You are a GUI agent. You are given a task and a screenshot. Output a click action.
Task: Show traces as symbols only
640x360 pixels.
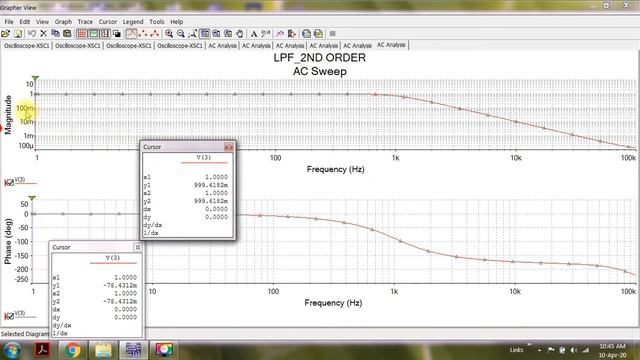143,34
